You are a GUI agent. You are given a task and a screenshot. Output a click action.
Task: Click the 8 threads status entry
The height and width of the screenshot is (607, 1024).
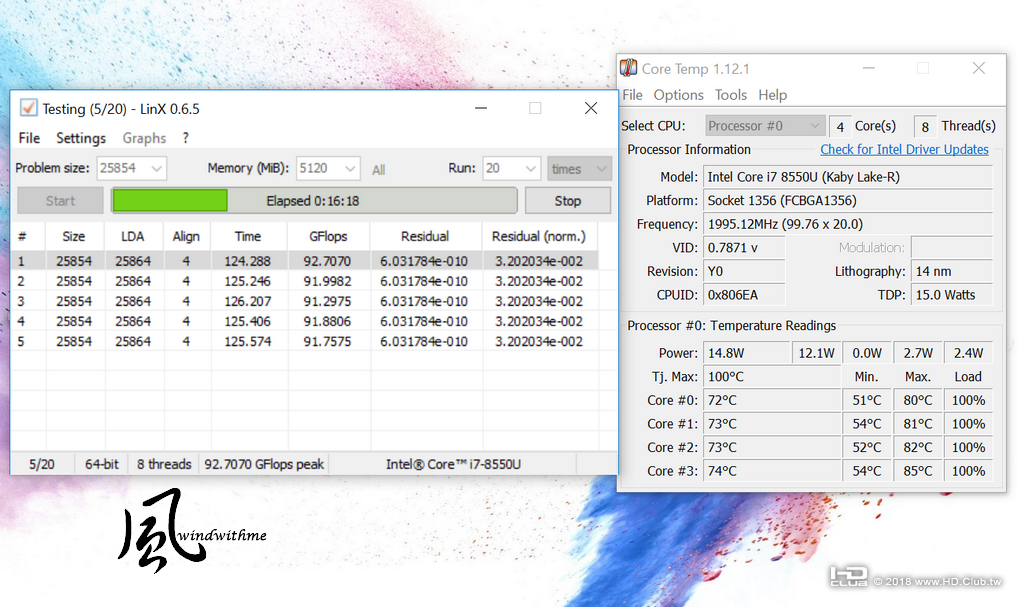point(164,464)
